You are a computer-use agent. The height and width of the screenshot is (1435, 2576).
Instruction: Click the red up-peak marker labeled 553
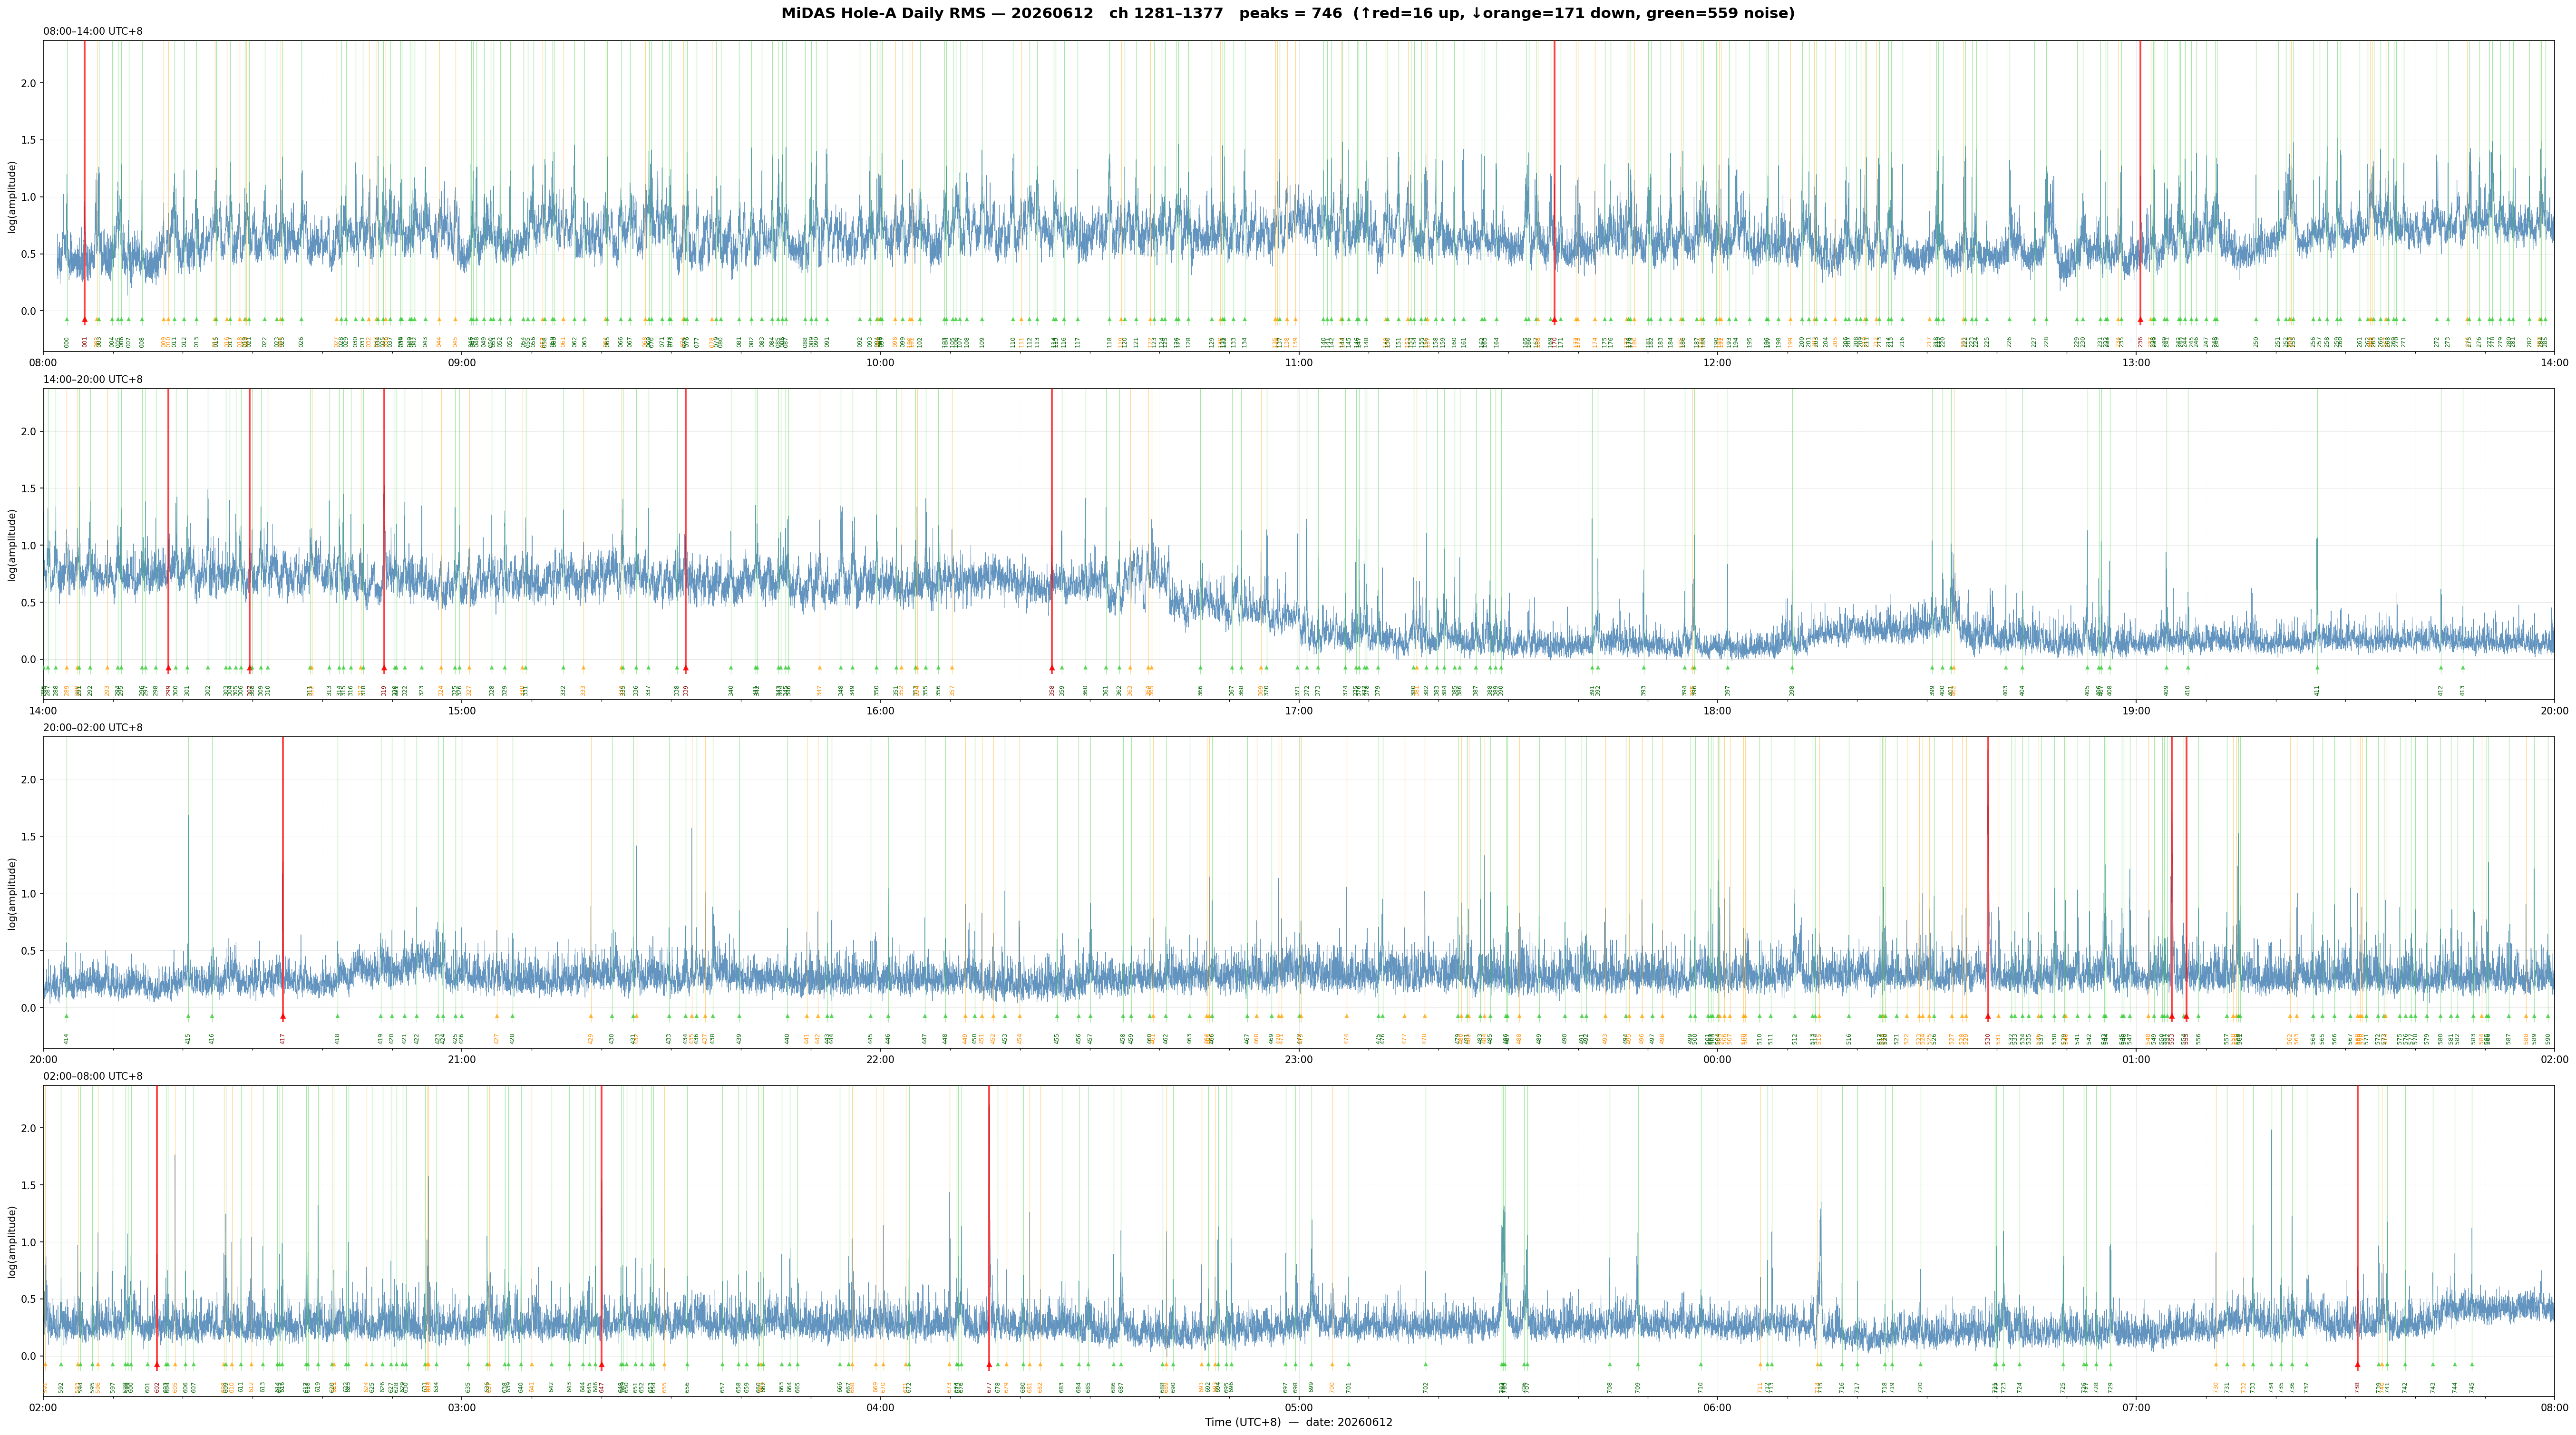(2172, 1016)
